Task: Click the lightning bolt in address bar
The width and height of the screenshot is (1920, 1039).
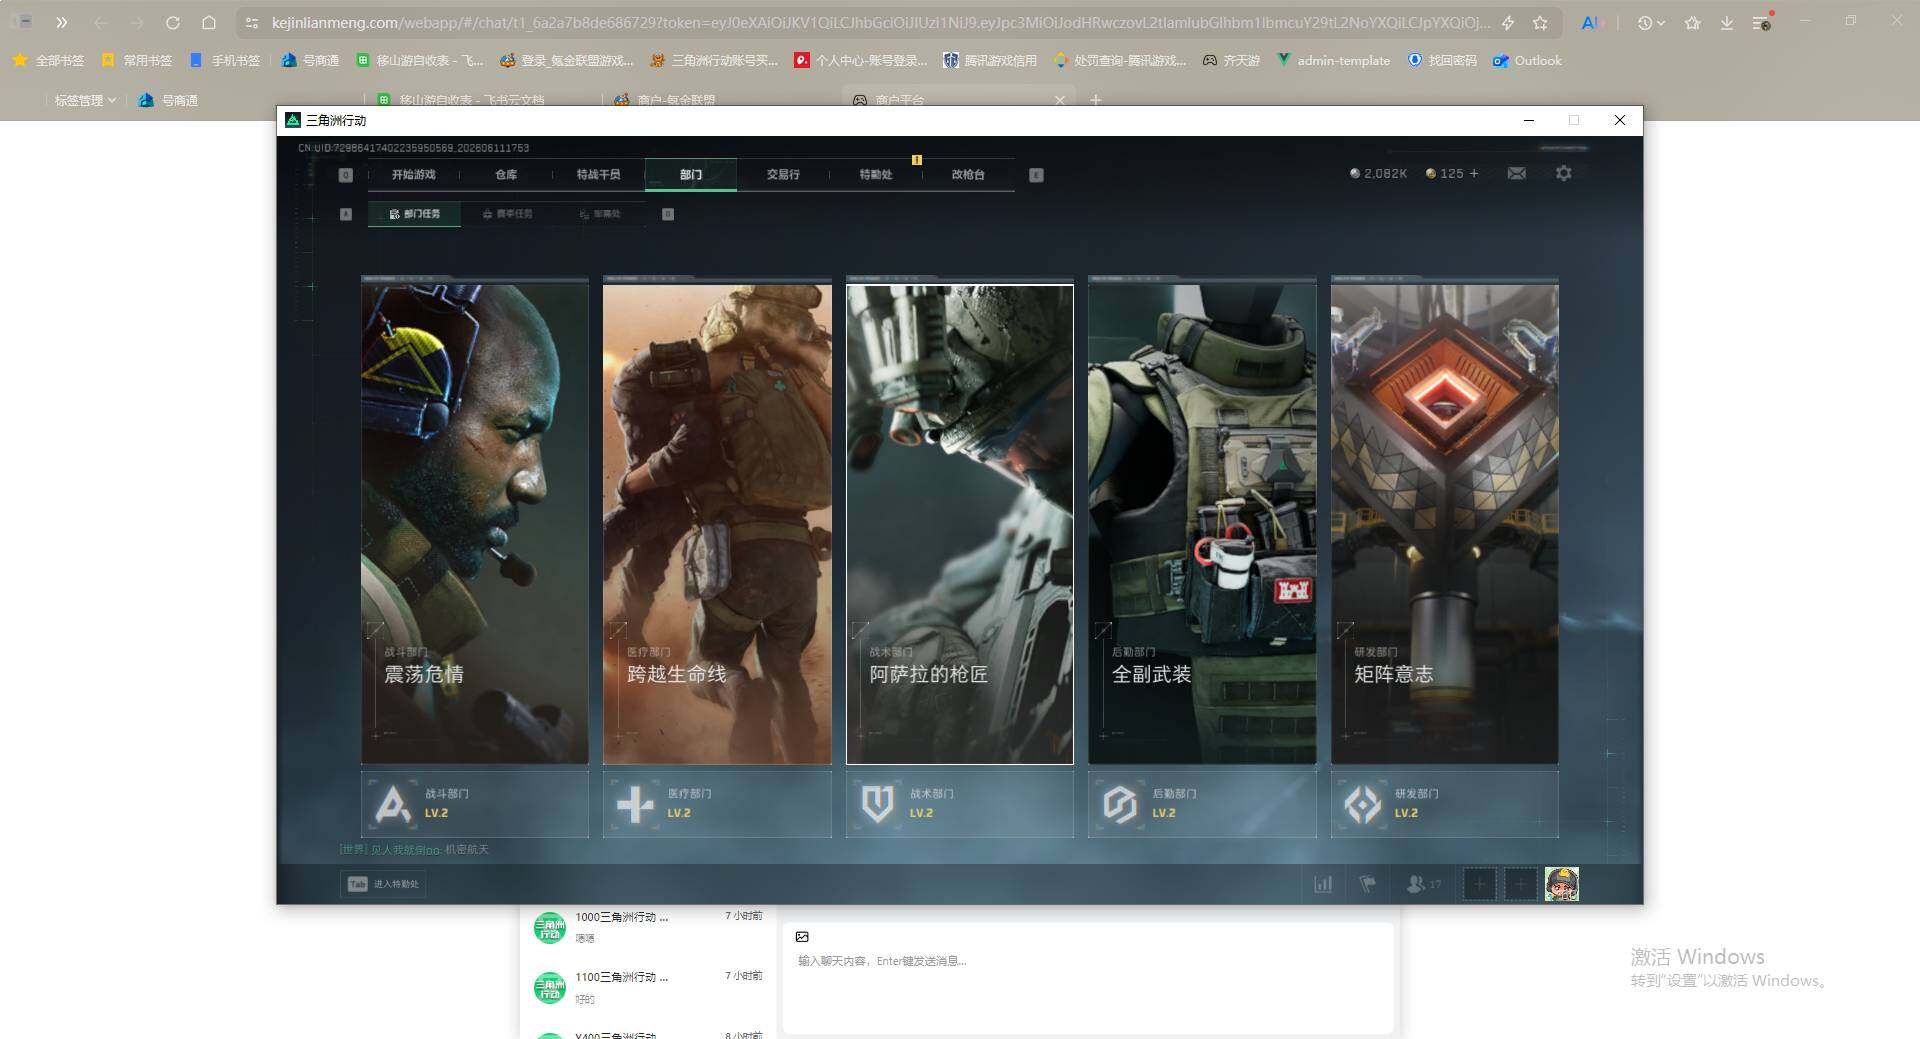Action: 1508,22
